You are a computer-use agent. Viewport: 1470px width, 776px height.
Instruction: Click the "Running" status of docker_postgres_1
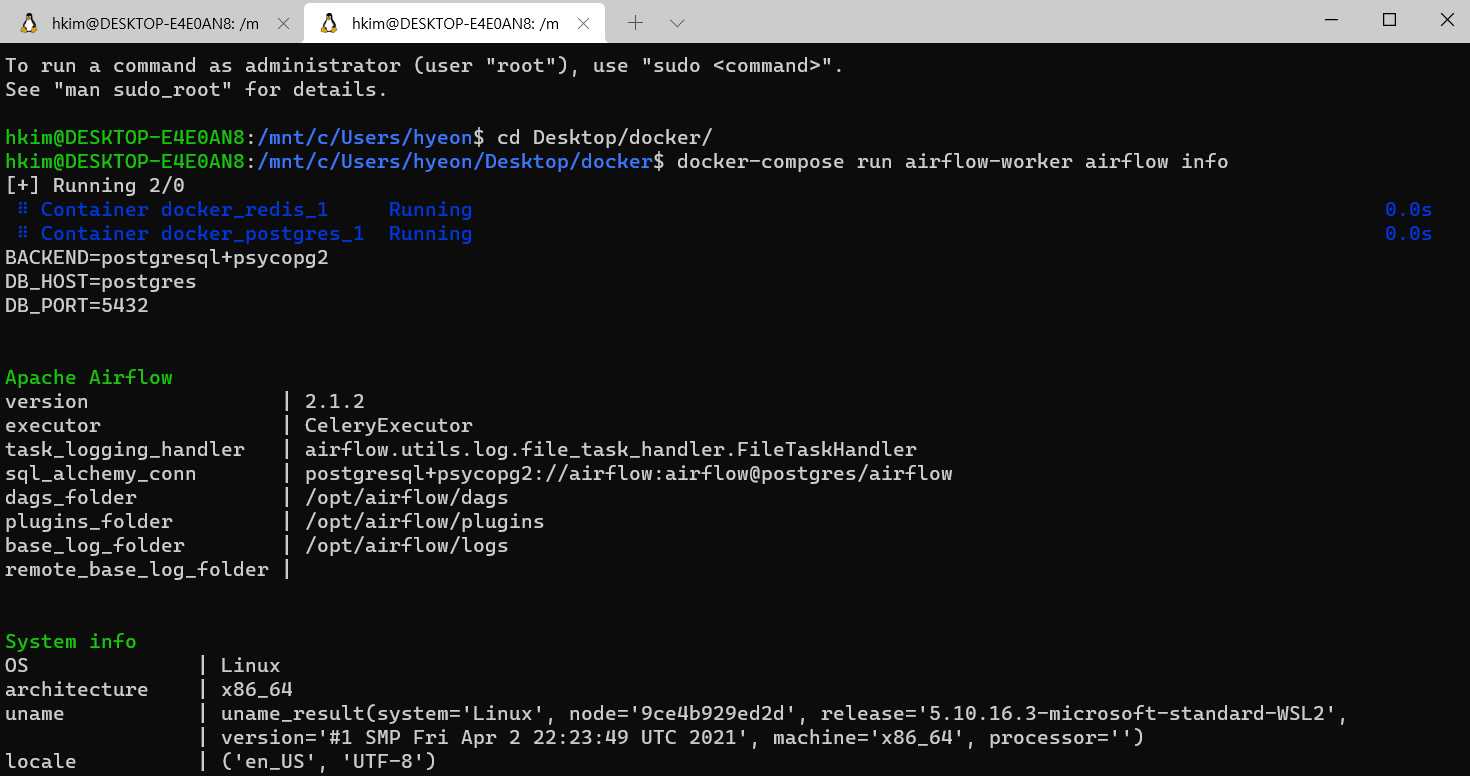[430, 234]
